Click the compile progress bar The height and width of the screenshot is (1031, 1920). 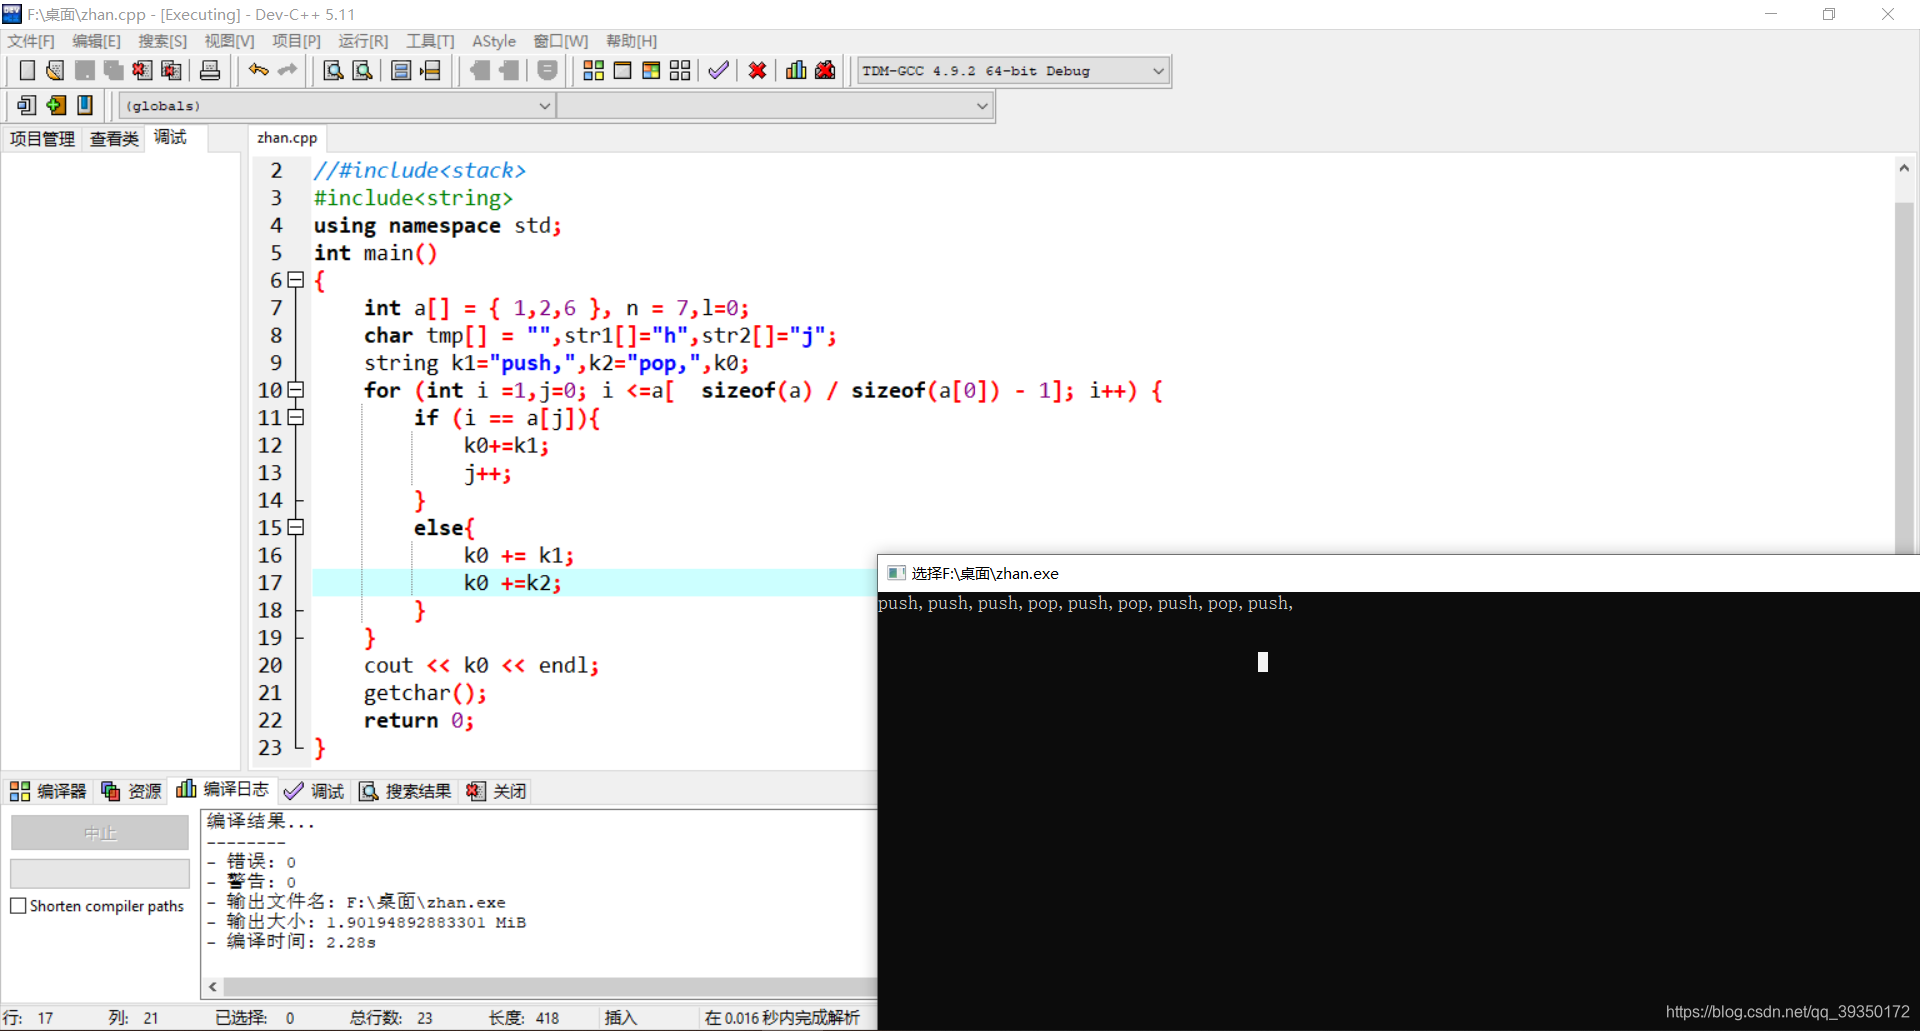[x=100, y=874]
